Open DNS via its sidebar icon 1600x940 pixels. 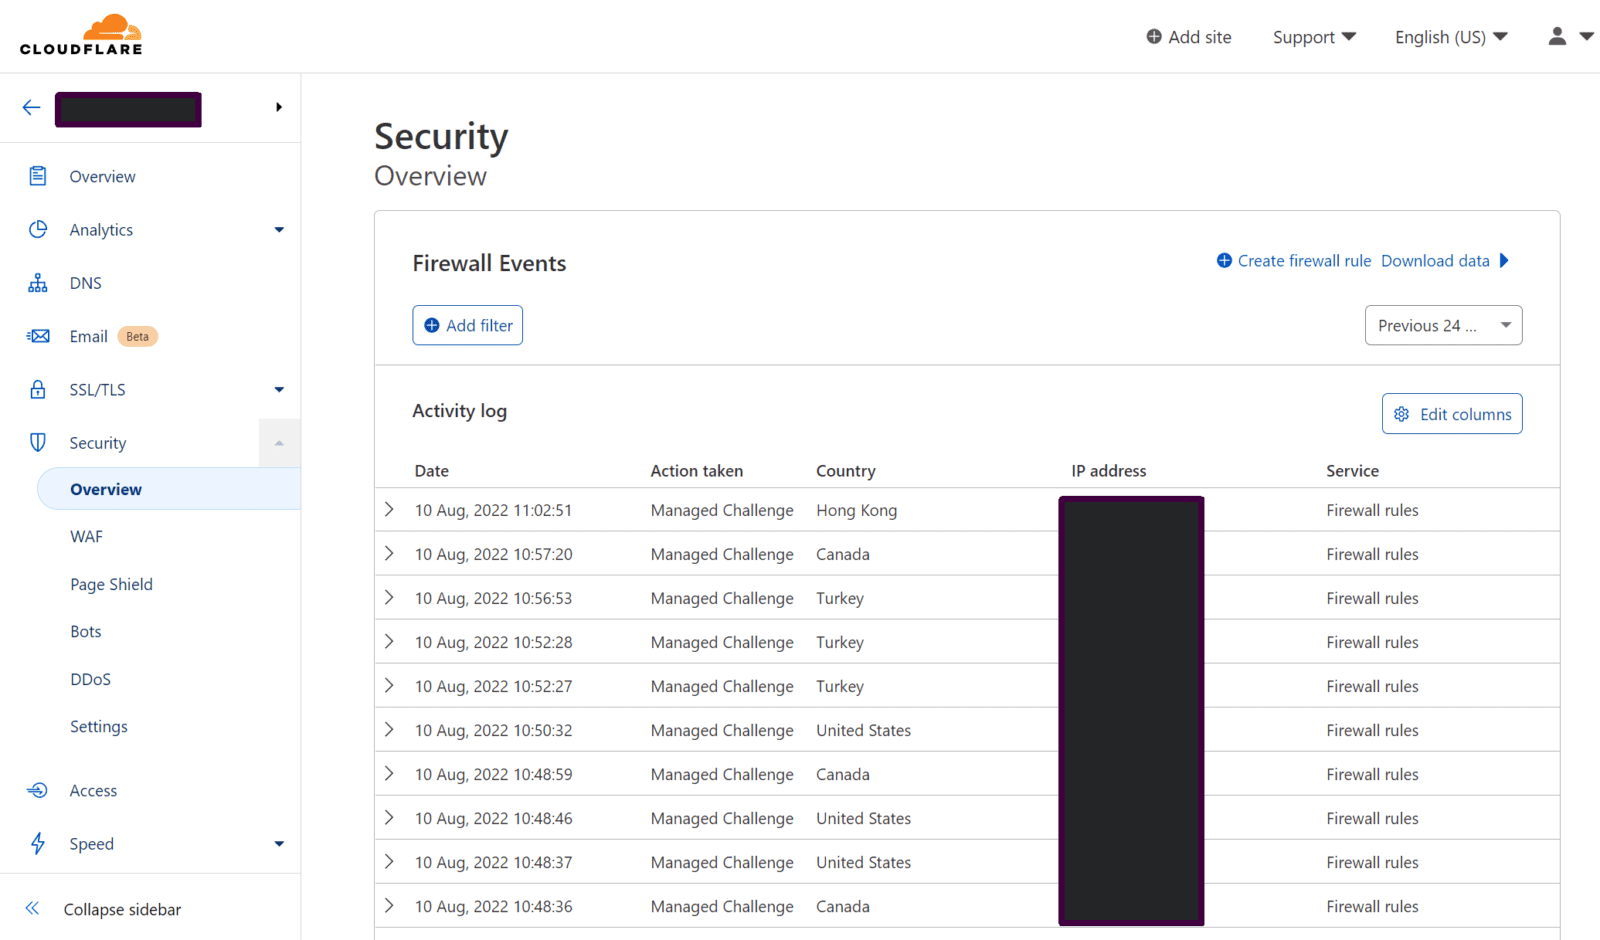[x=37, y=282]
